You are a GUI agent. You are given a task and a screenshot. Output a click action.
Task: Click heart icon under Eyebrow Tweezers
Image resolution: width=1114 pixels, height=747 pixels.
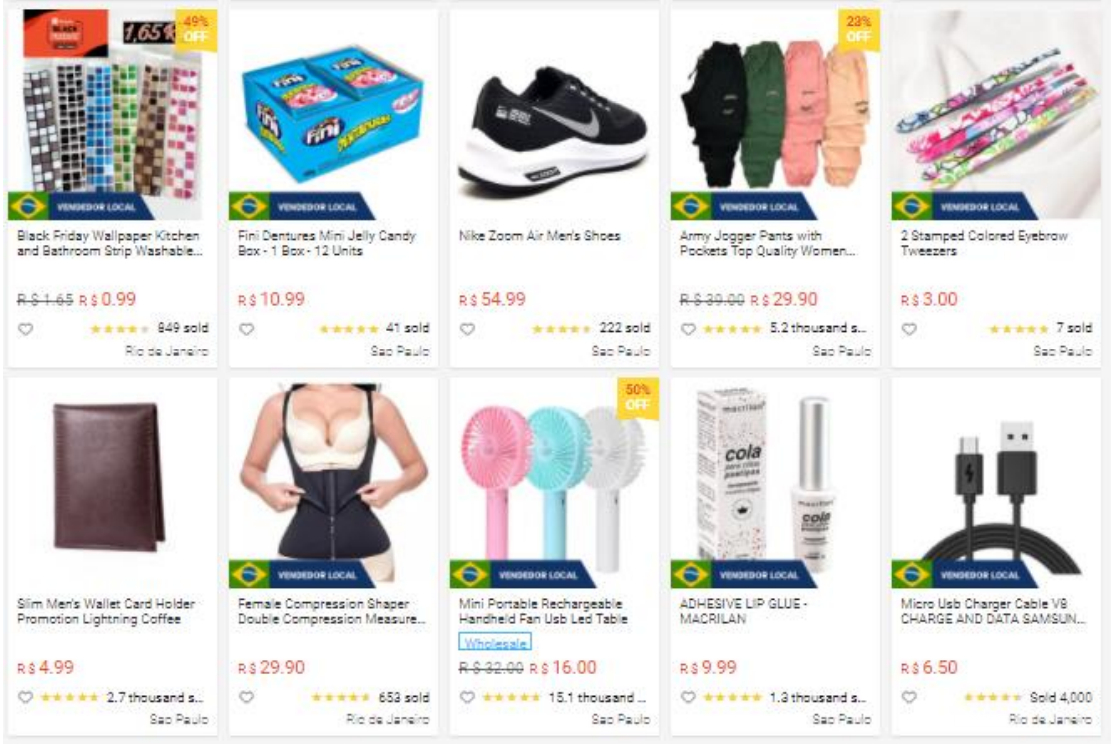click(x=909, y=329)
